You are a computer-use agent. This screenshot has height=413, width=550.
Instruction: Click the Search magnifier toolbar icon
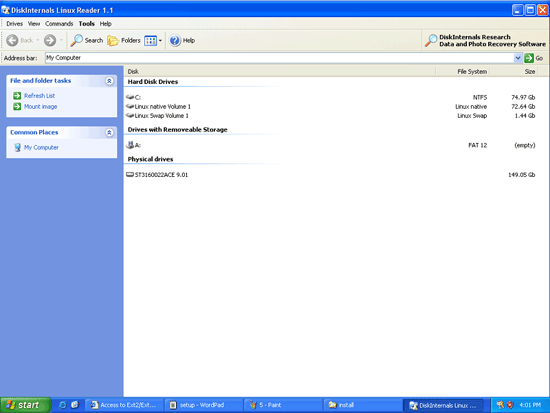pos(76,40)
